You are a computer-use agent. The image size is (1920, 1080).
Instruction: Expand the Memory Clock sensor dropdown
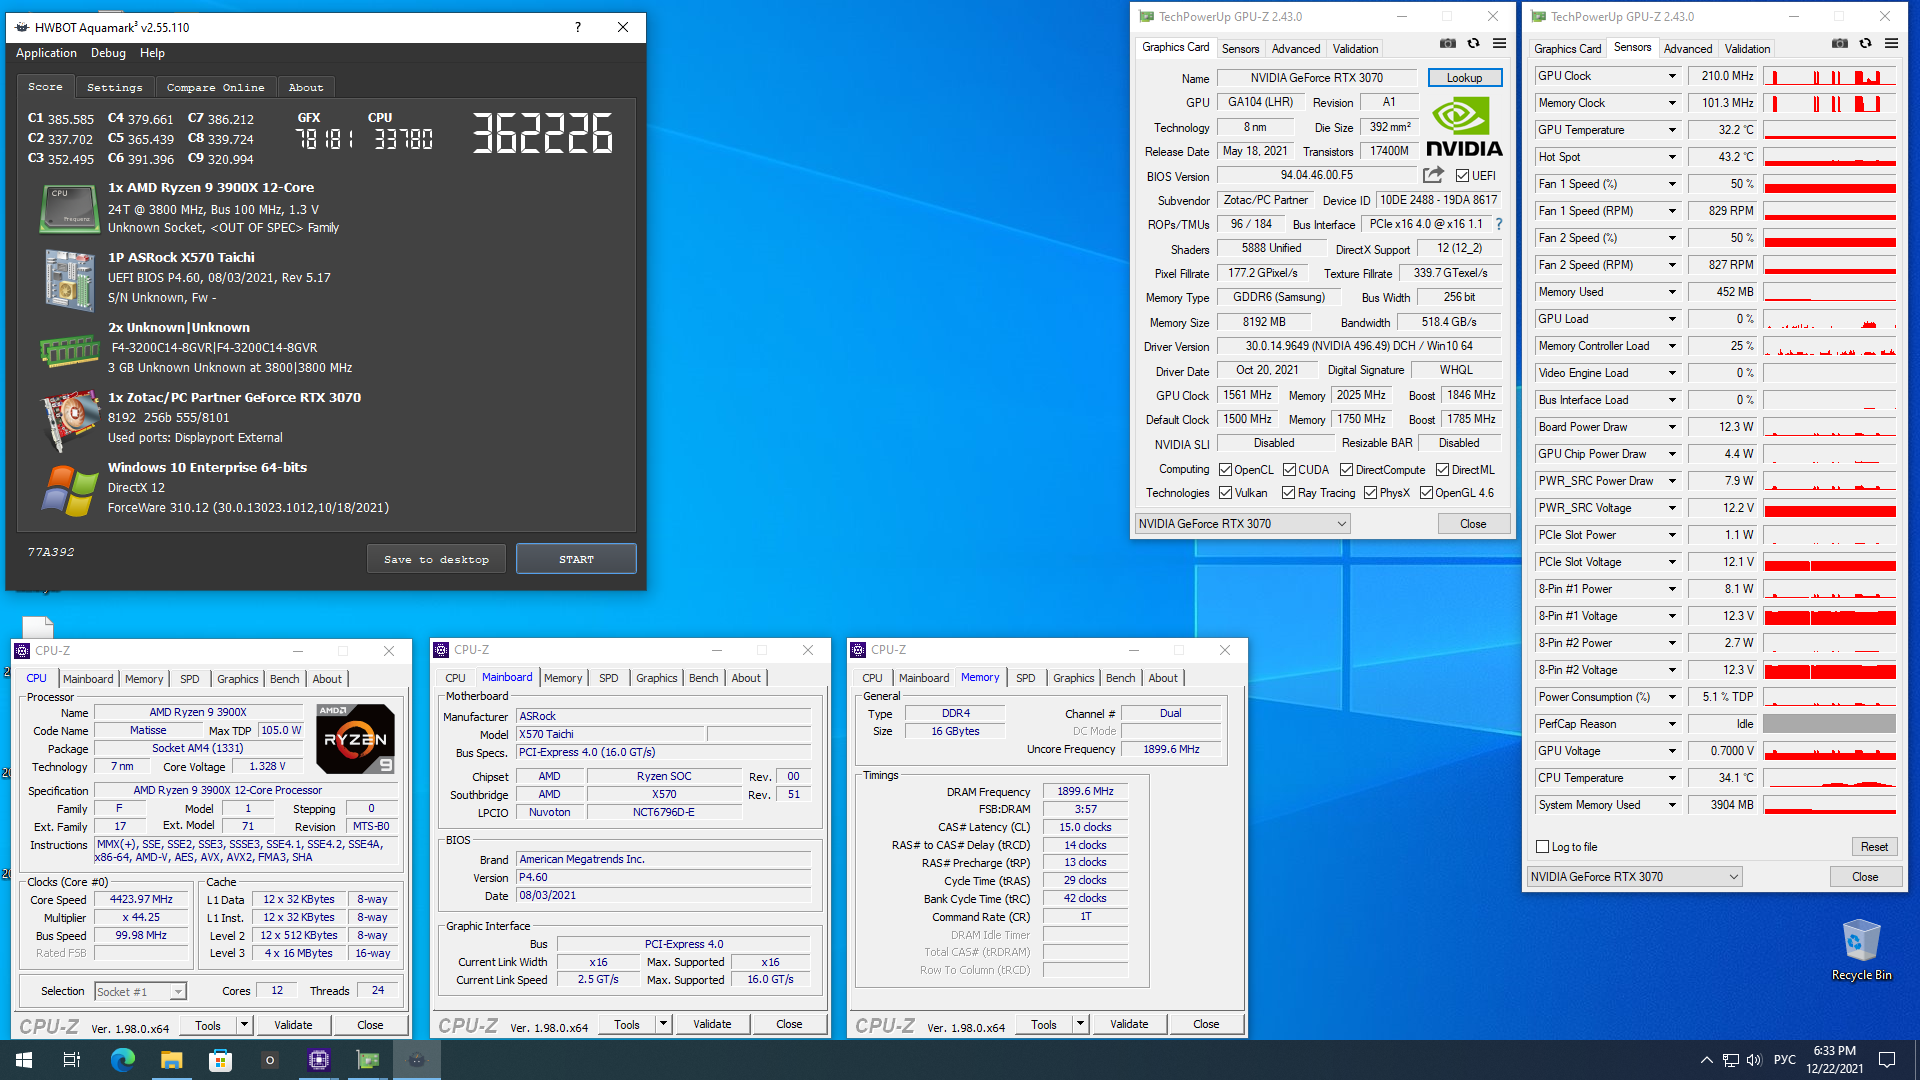click(1671, 103)
